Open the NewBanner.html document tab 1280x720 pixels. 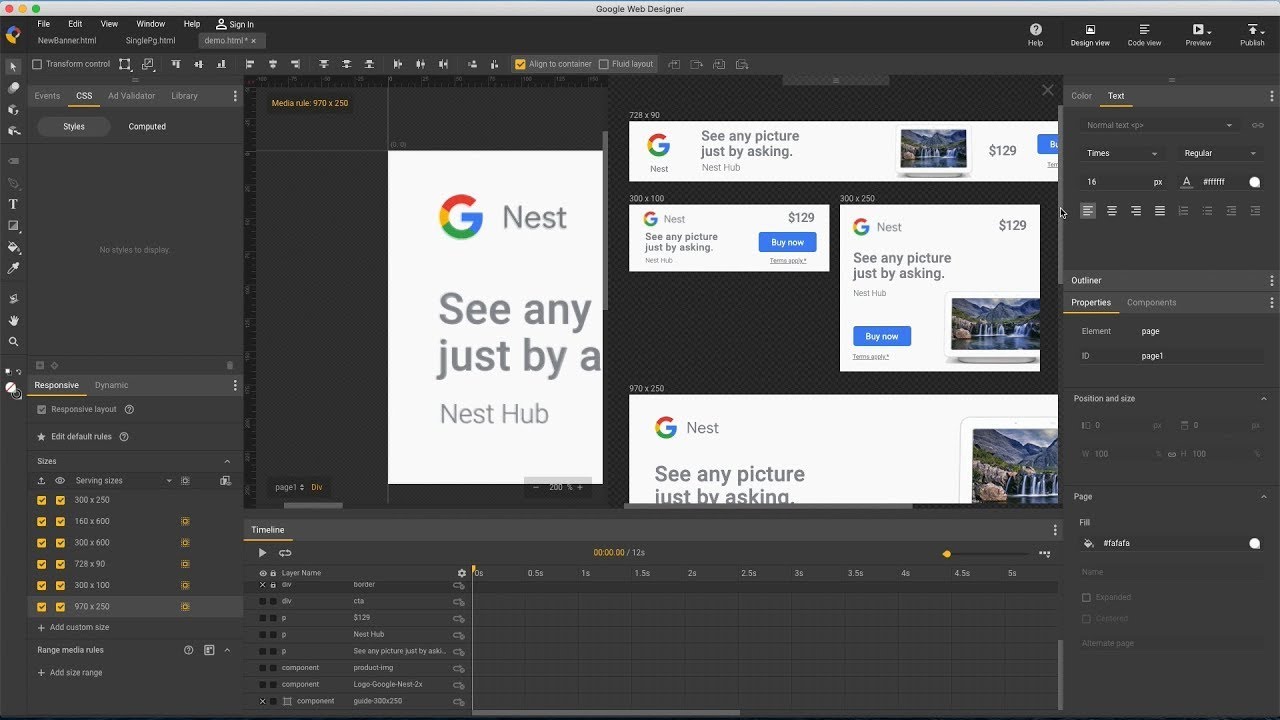pos(67,41)
